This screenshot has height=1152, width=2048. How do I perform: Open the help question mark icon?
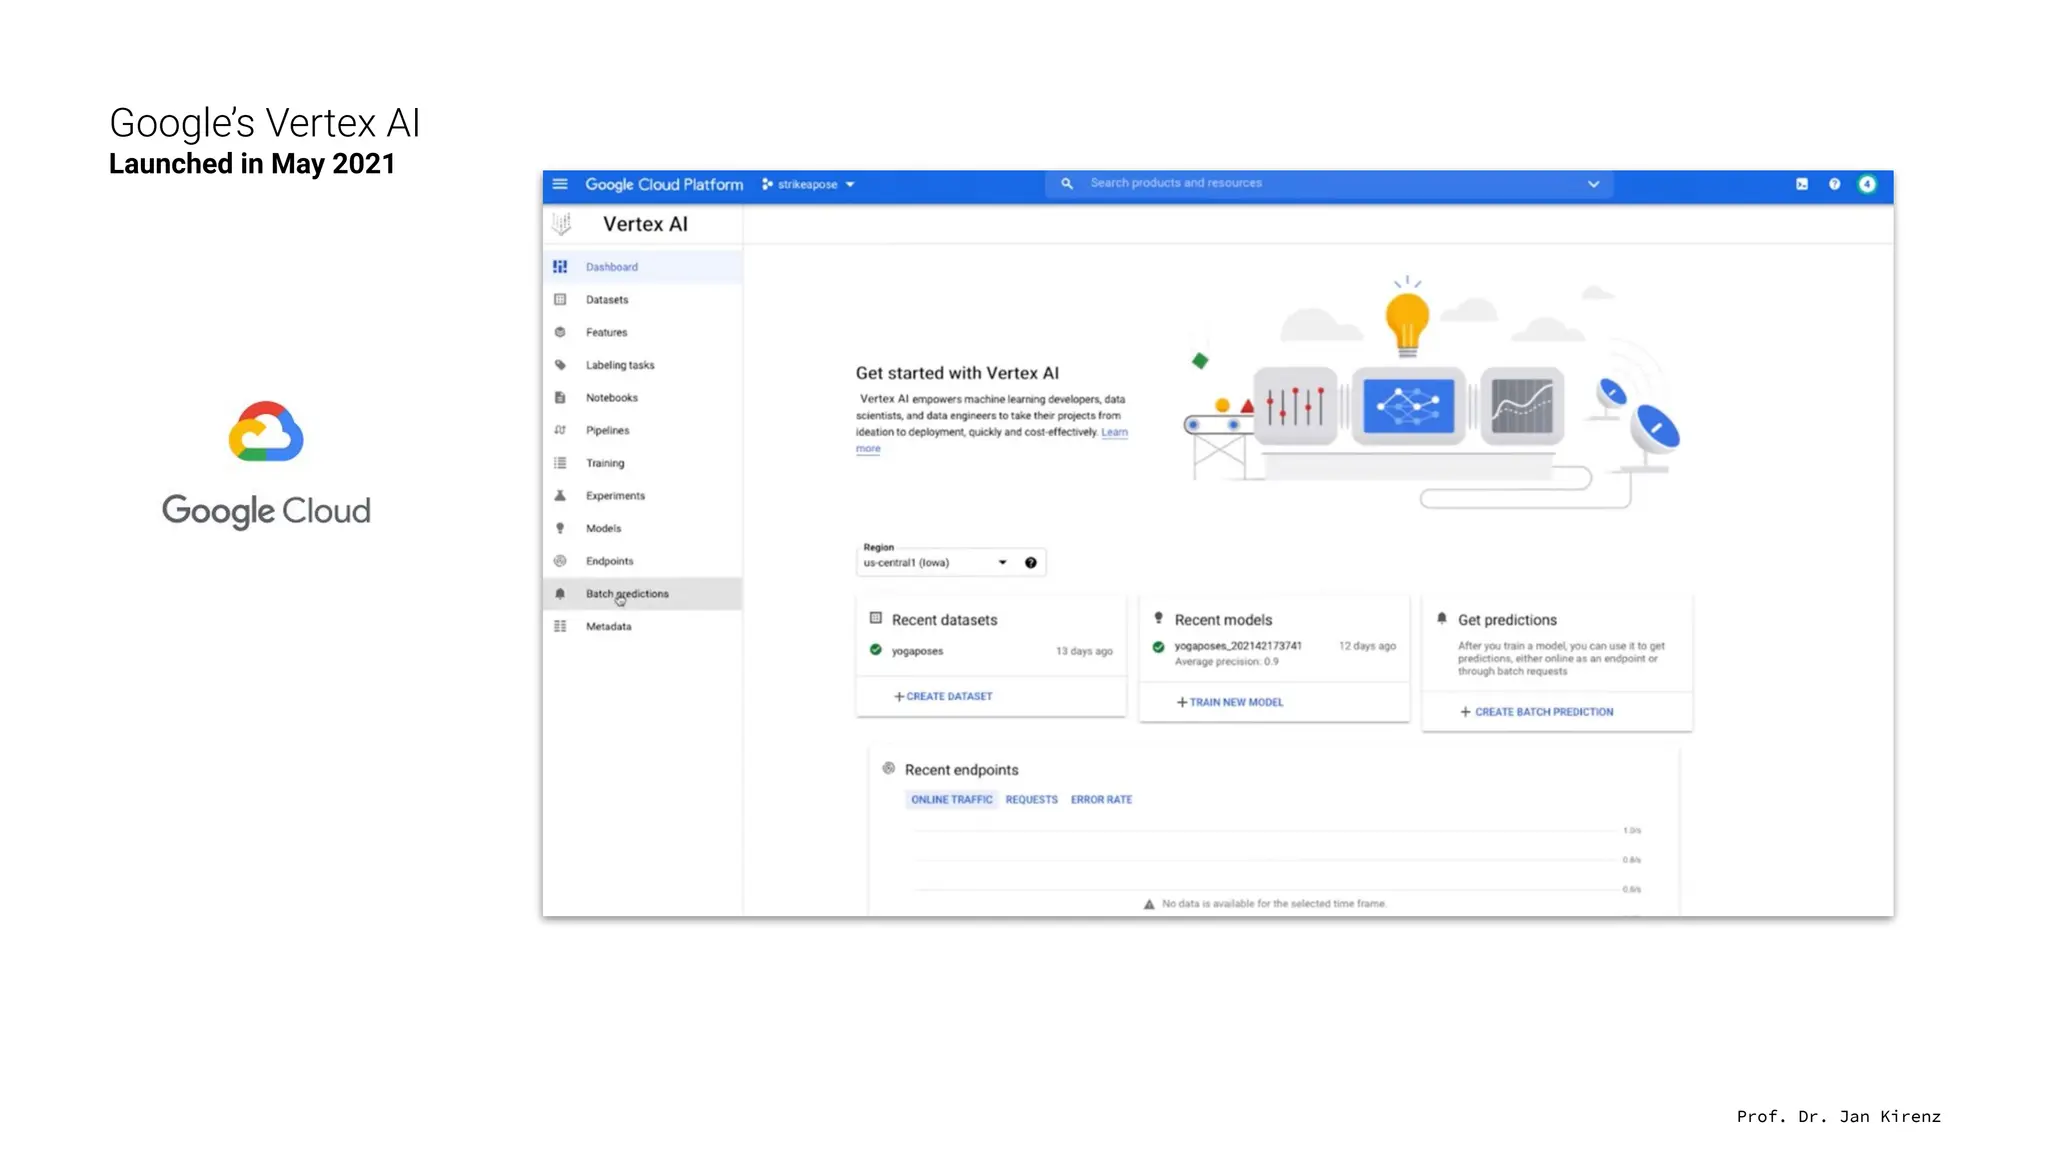[1834, 184]
